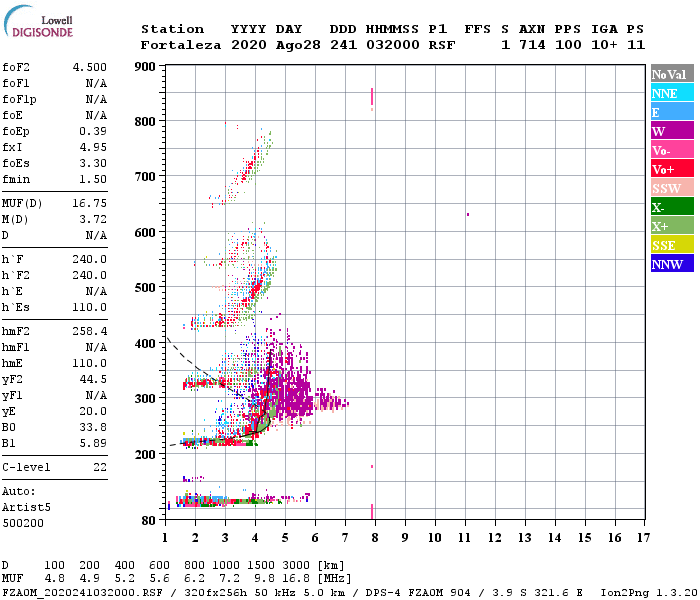This screenshot has width=700, height=600.
Task: Select the Vo- pink legend swatch
Action: click(x=672, y=150)
